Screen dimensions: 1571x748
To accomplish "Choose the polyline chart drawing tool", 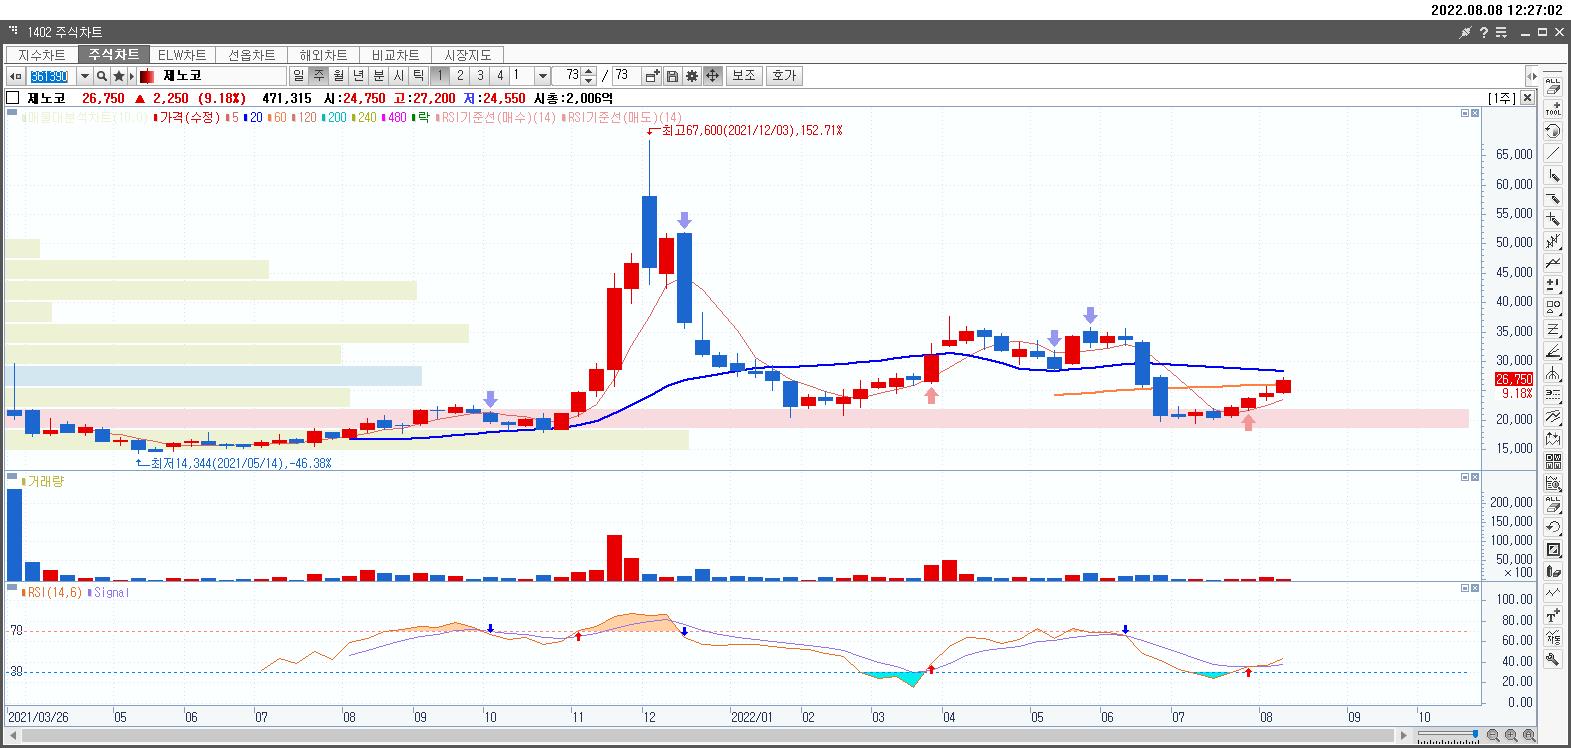I will tap(1553, 264).
